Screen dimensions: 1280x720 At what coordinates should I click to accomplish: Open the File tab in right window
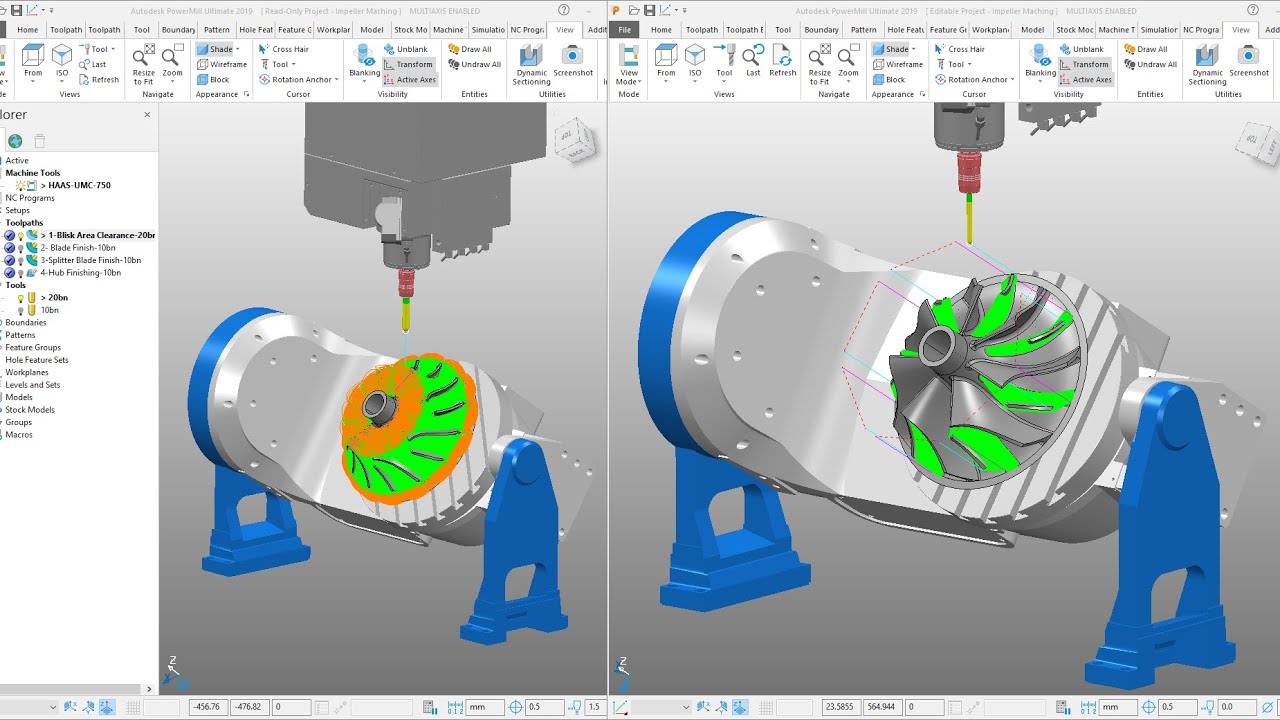[625, 30]
